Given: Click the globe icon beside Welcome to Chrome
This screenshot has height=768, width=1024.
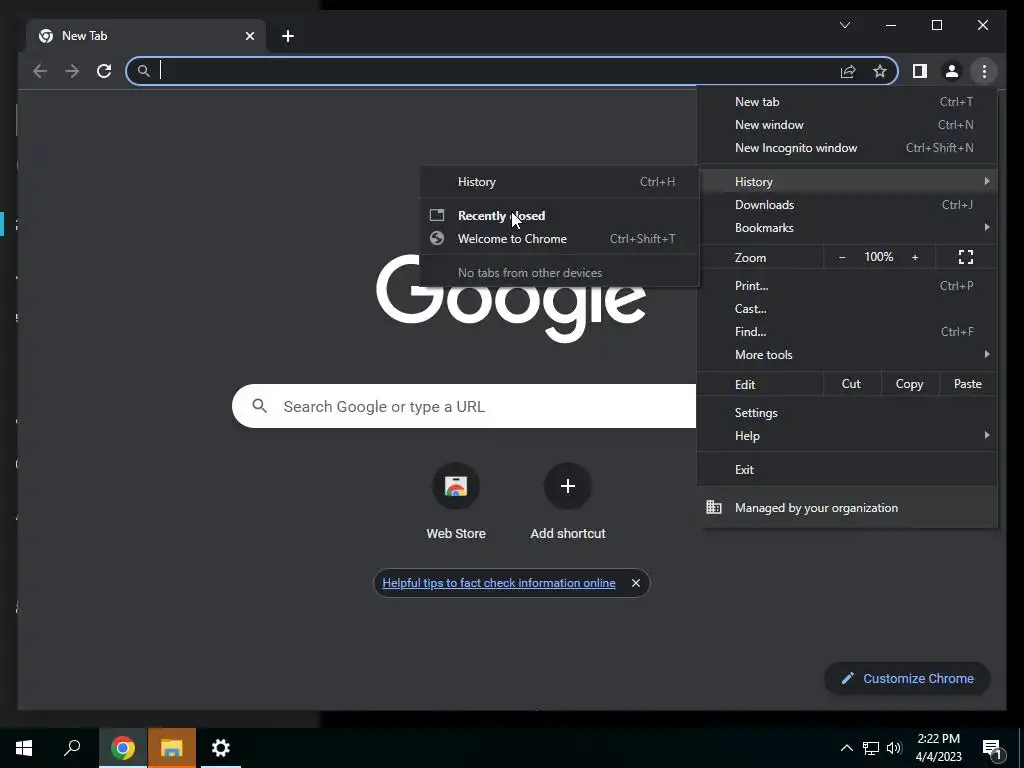Looking at the screenshot, I should point(437,238).
